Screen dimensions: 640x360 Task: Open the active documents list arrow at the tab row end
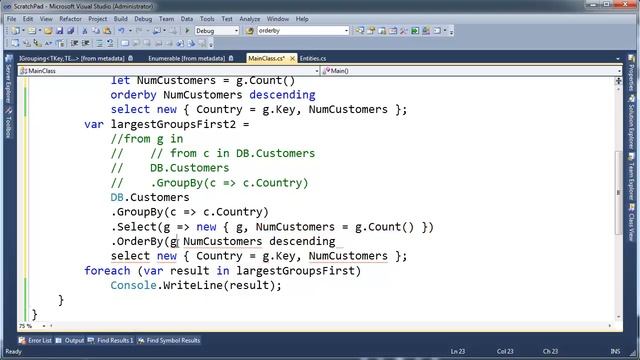[618, 59]
